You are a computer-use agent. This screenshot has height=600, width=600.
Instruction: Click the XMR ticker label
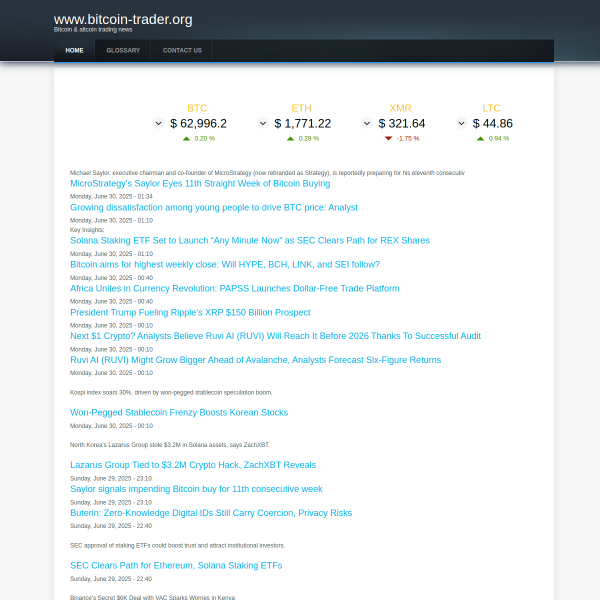(400, 108)
